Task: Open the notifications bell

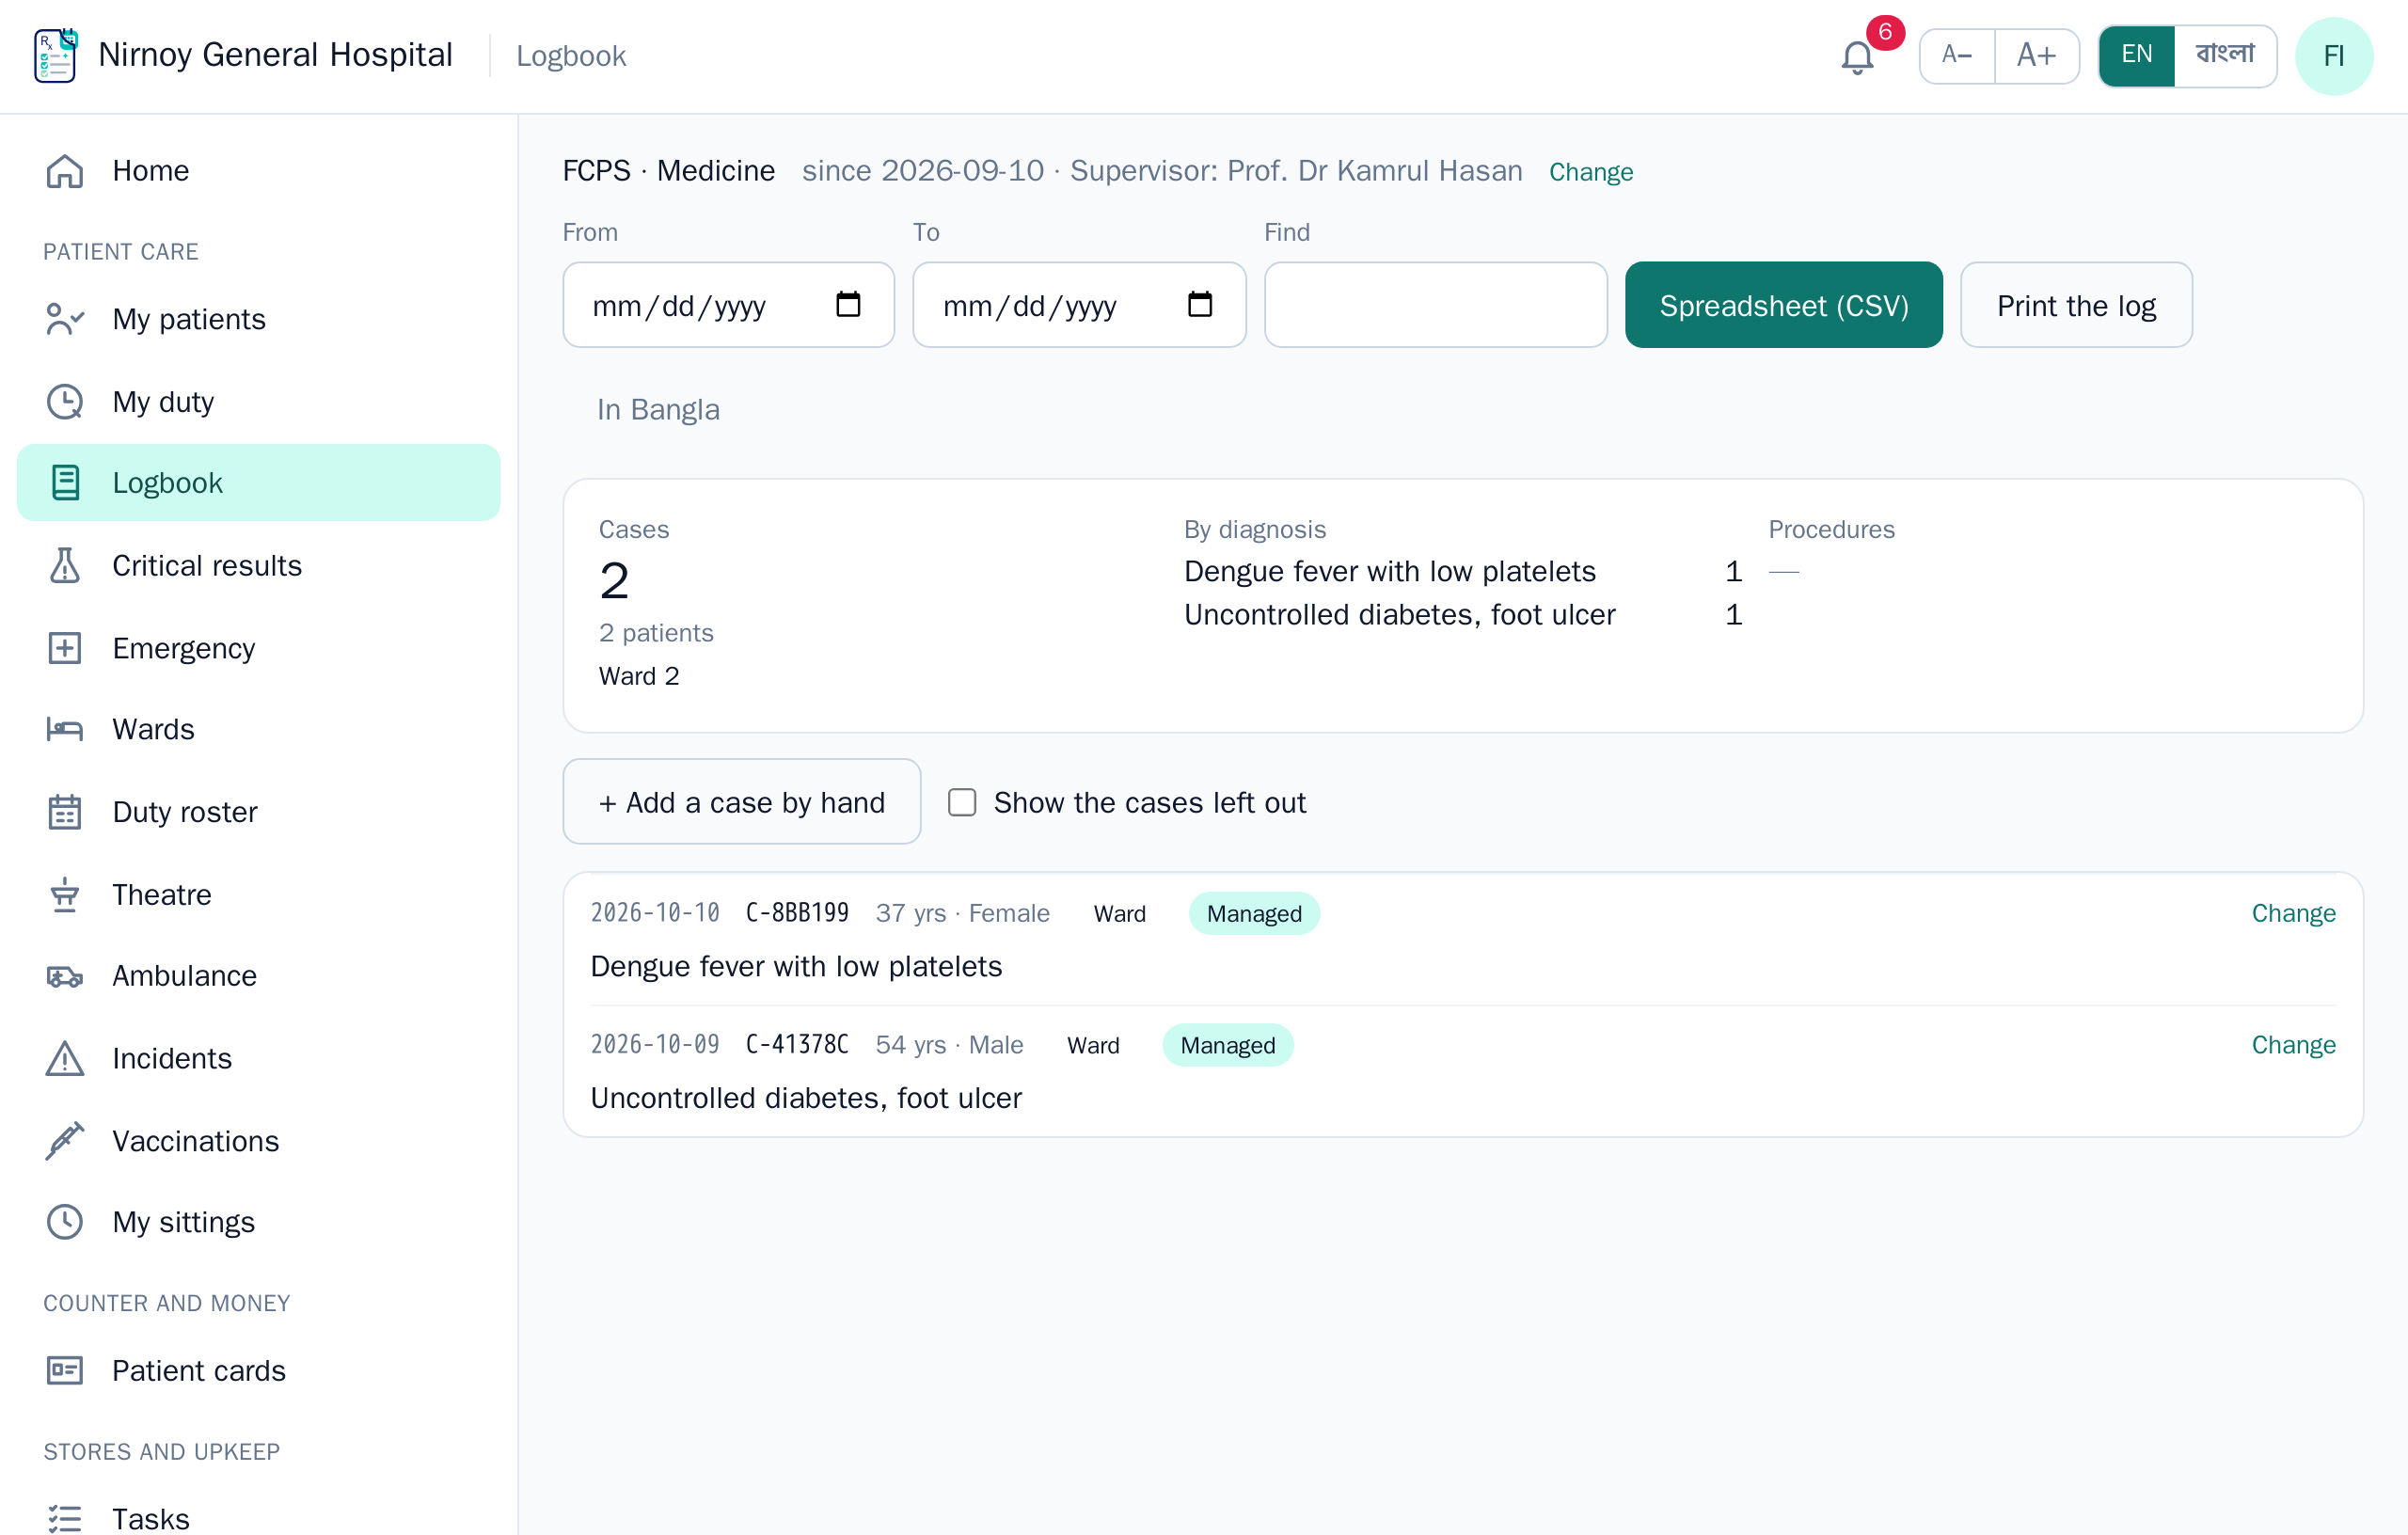Action: tap(1857, 57)
